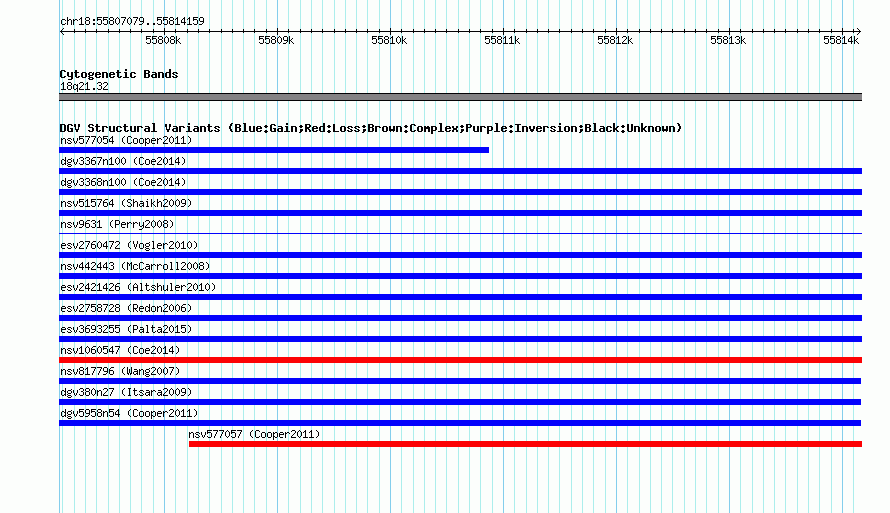This screenshot has width=890, height=513.
Task: Select the red nsv577057 loss bar
Action: 525,444
